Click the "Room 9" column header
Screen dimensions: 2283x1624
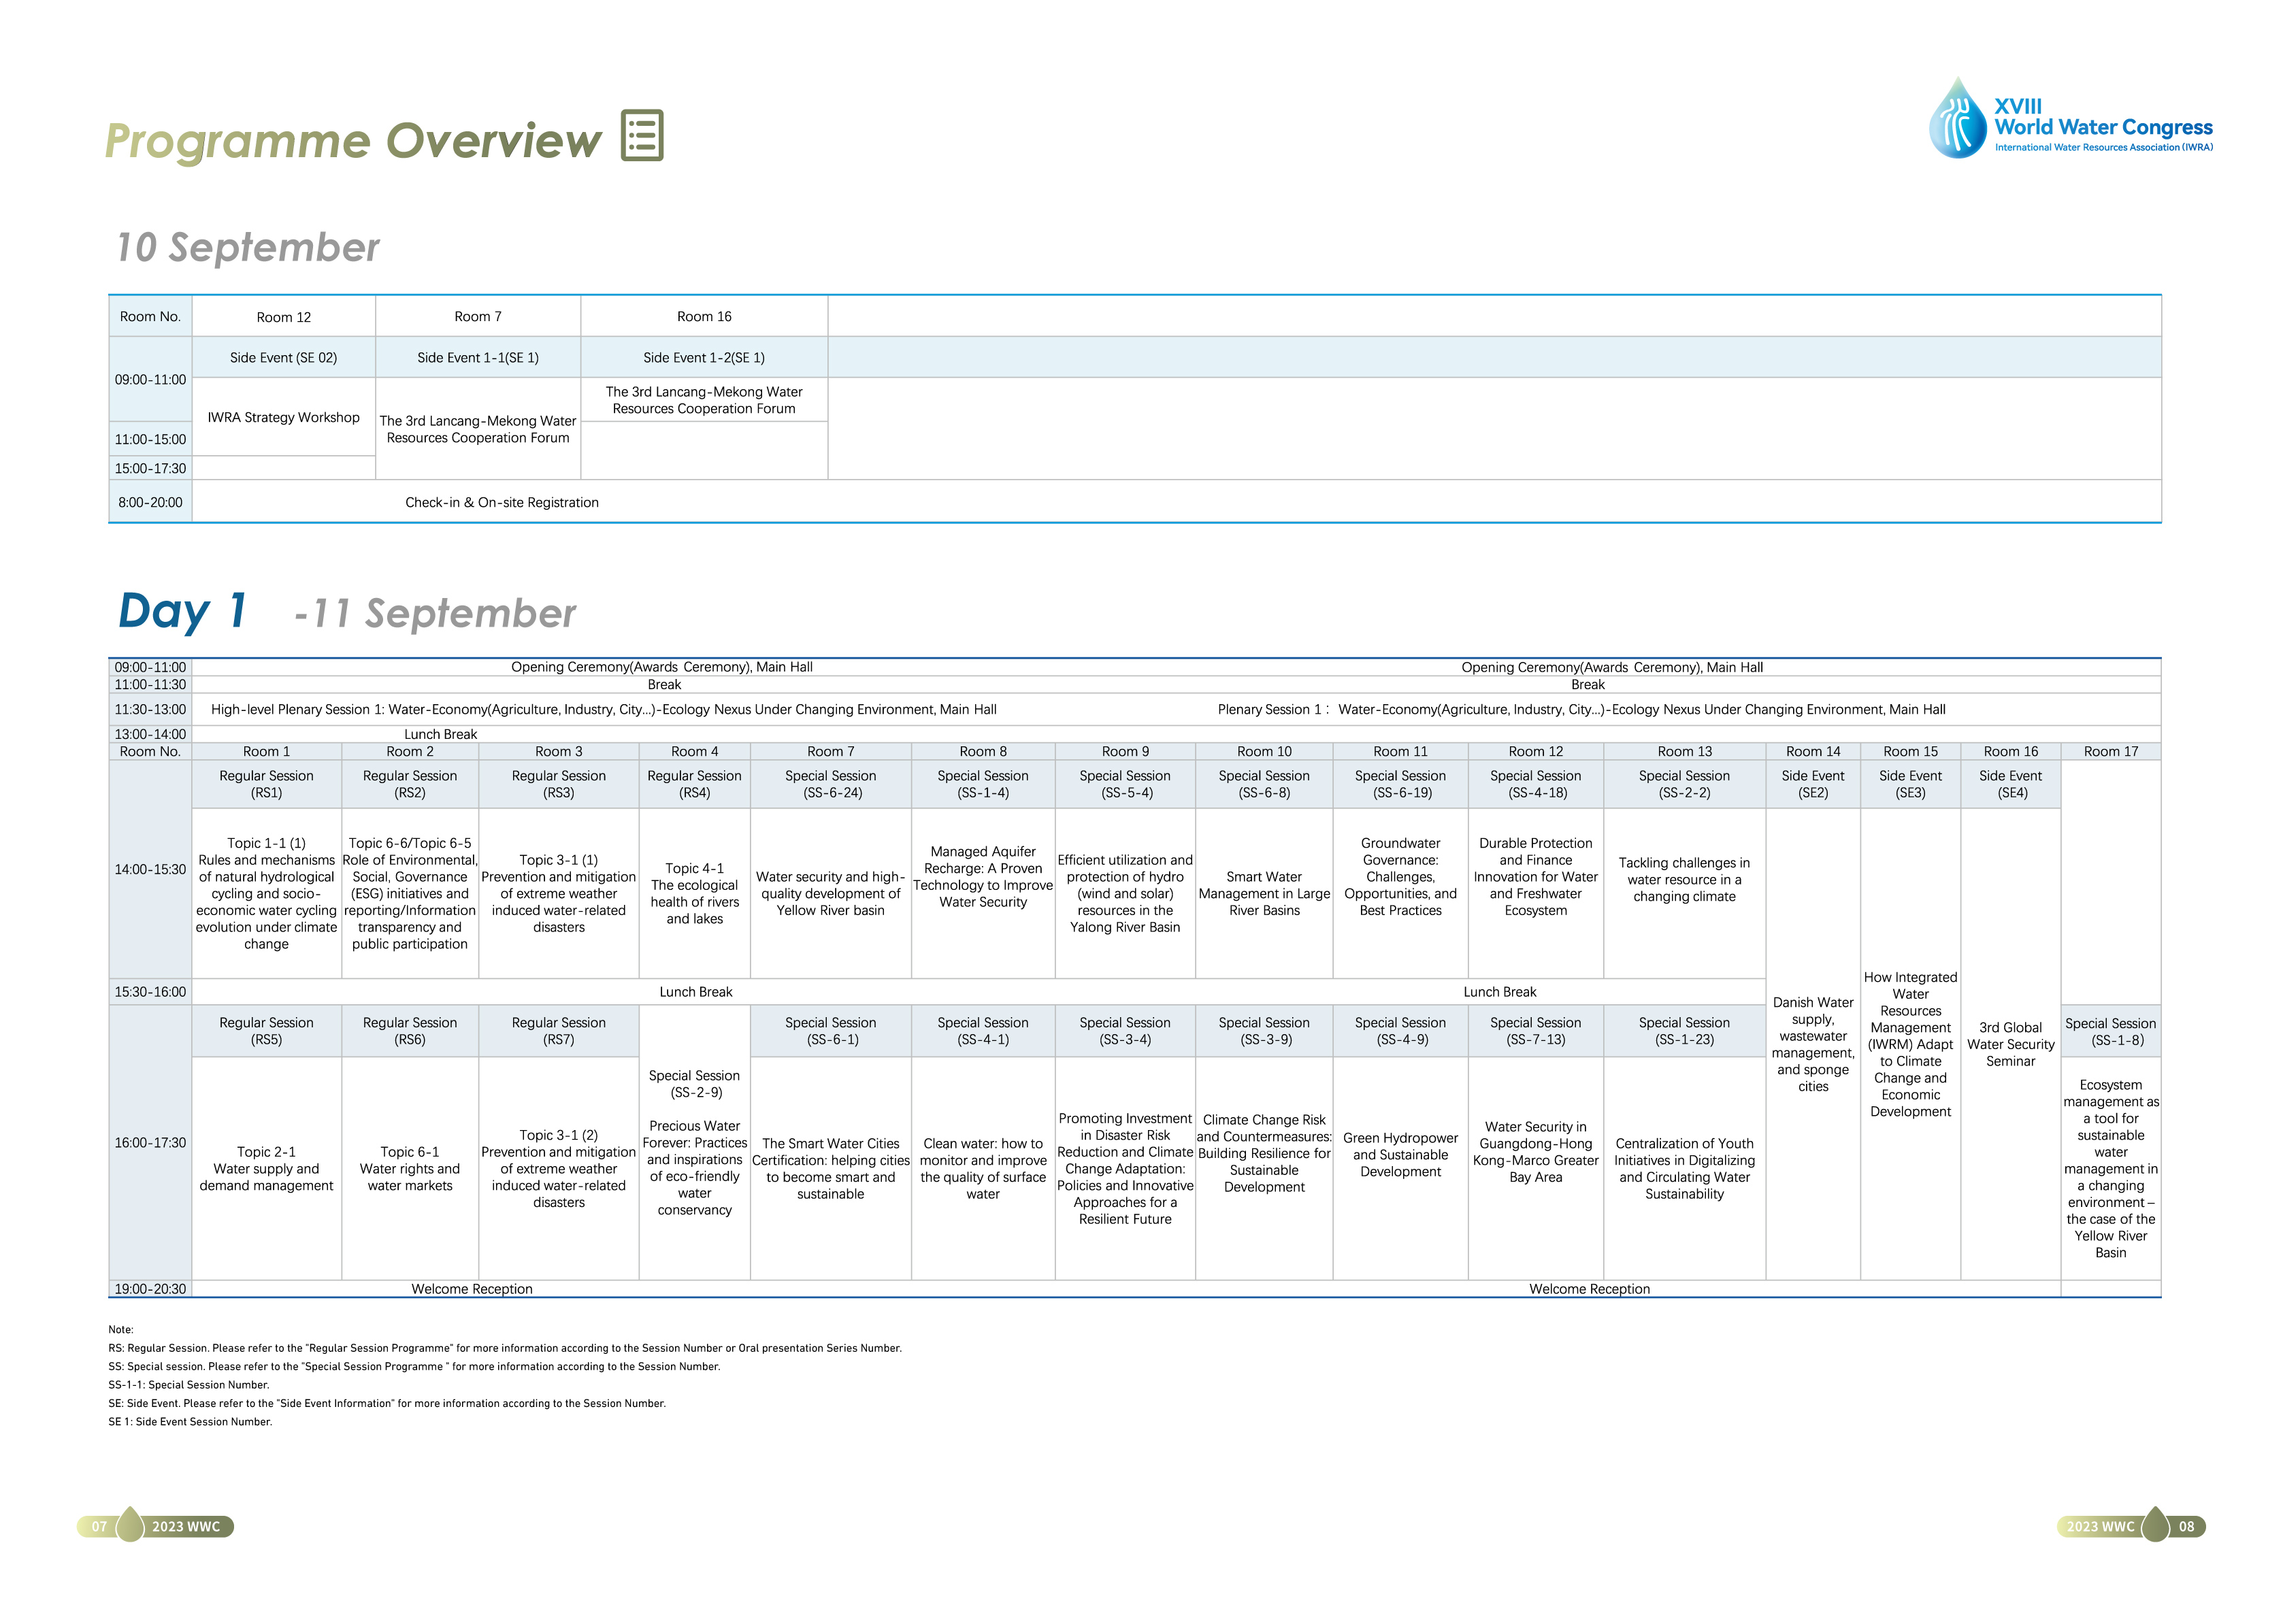pyautogui.click(x=1125, y=751)
